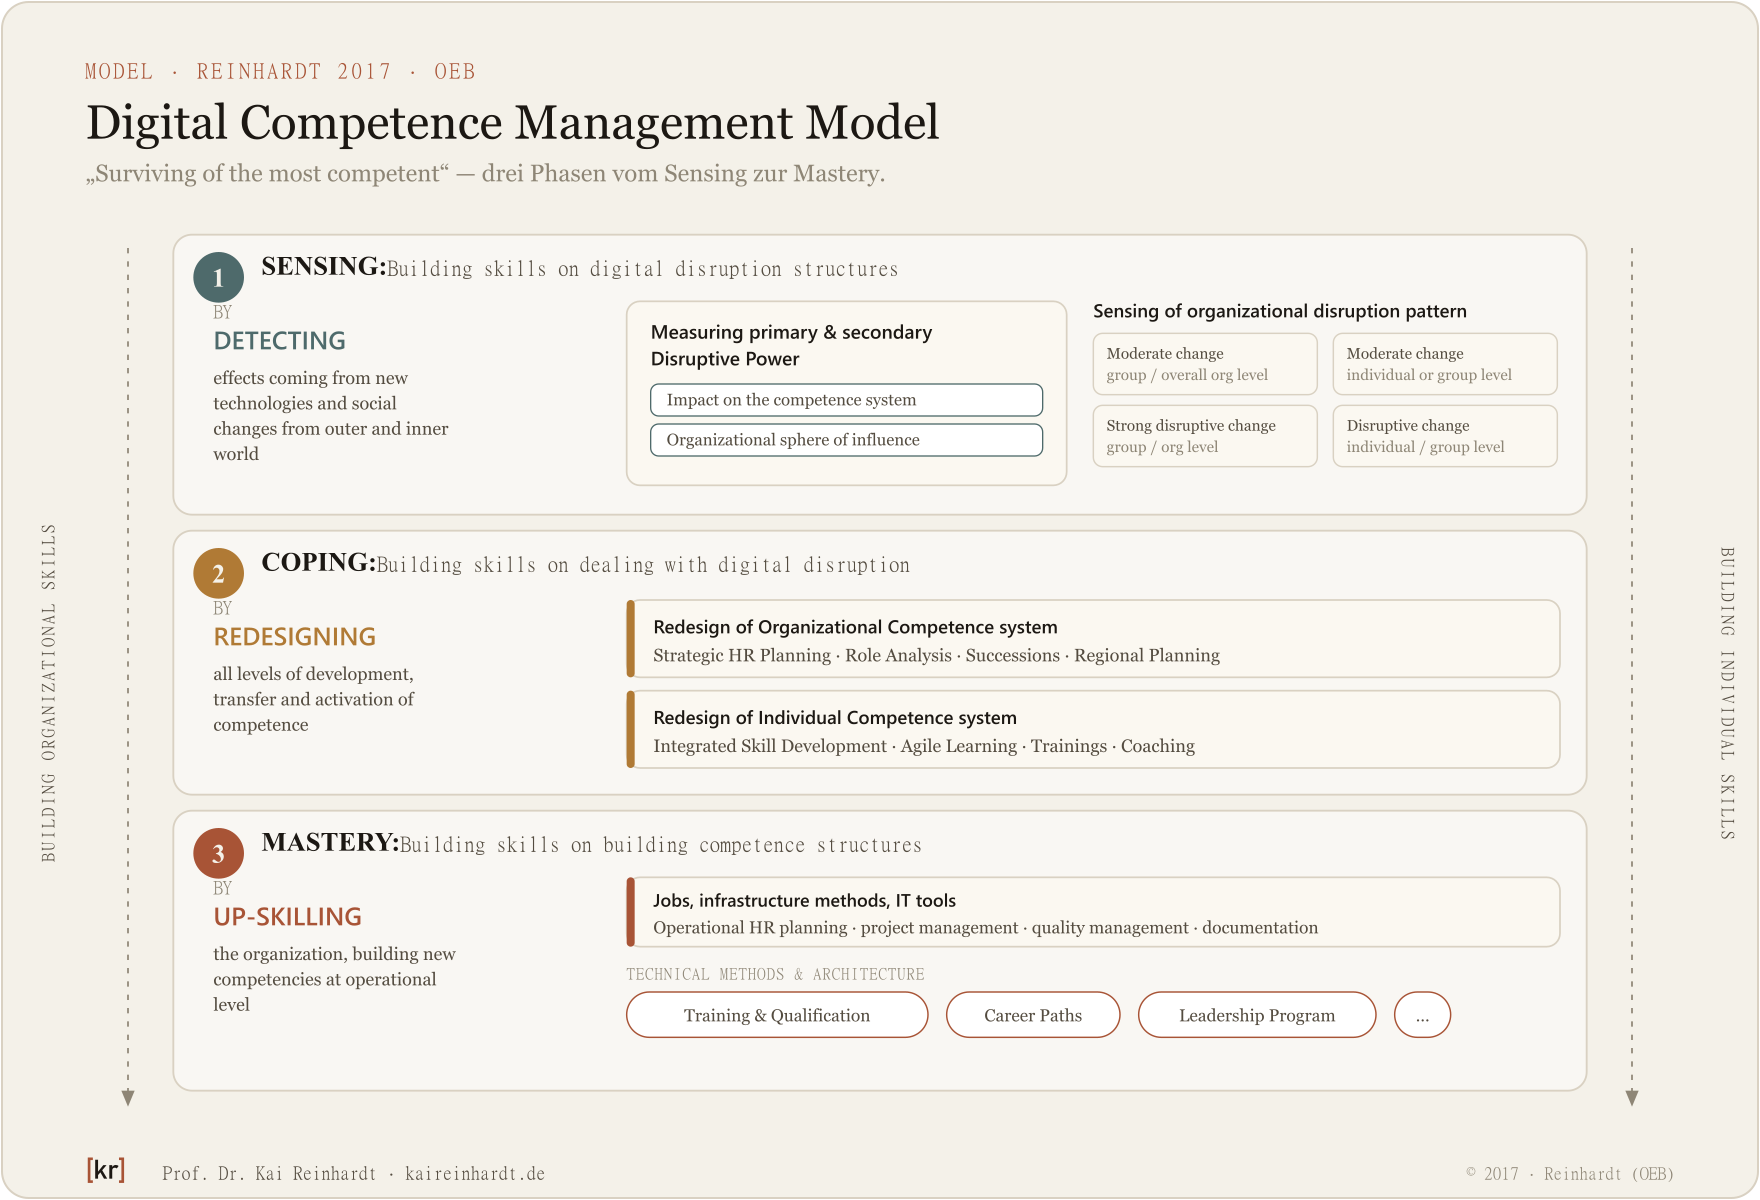Screen dimensions: 1760x1200
Task: Click the subtitle Surviving of the most competent
Action: 485,174
